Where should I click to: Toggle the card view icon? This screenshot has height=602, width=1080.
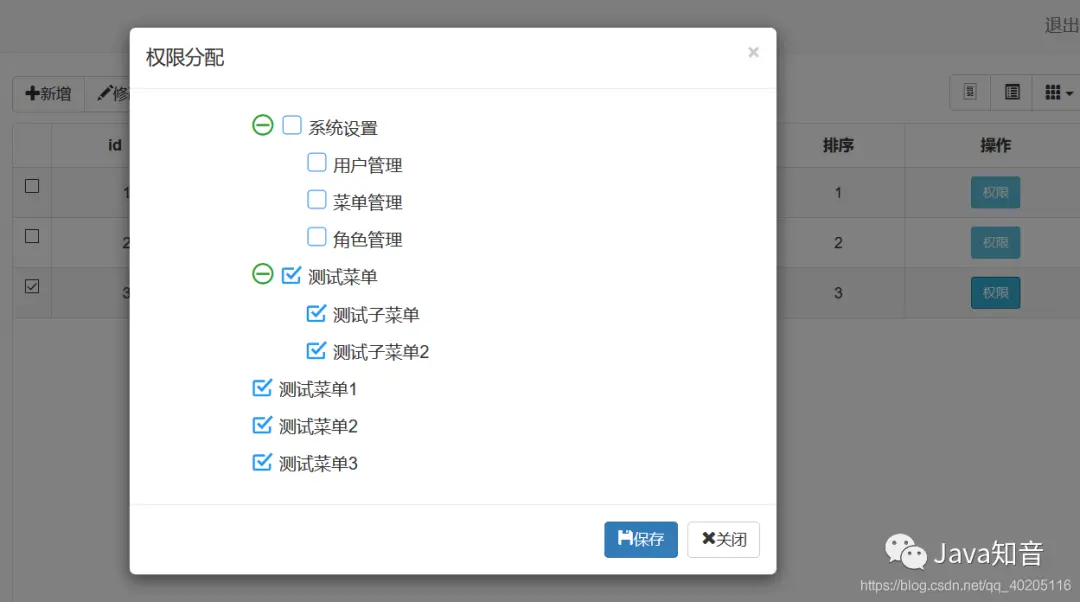click(969, 93)
